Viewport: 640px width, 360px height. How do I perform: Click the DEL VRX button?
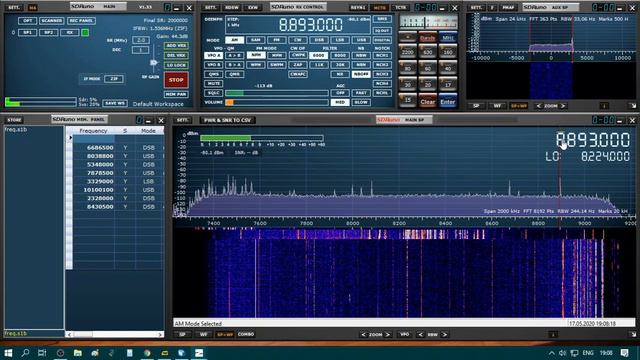tap(176, 55)
